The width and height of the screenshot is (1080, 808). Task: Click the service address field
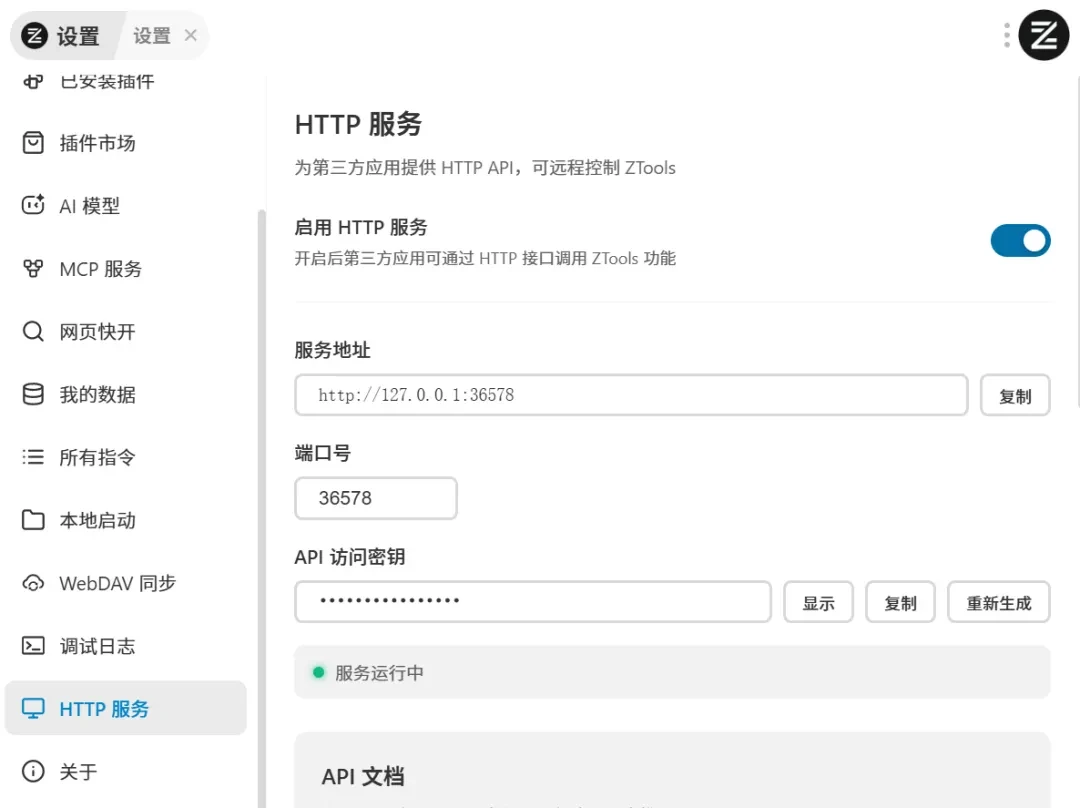click(x=631, y=395)
